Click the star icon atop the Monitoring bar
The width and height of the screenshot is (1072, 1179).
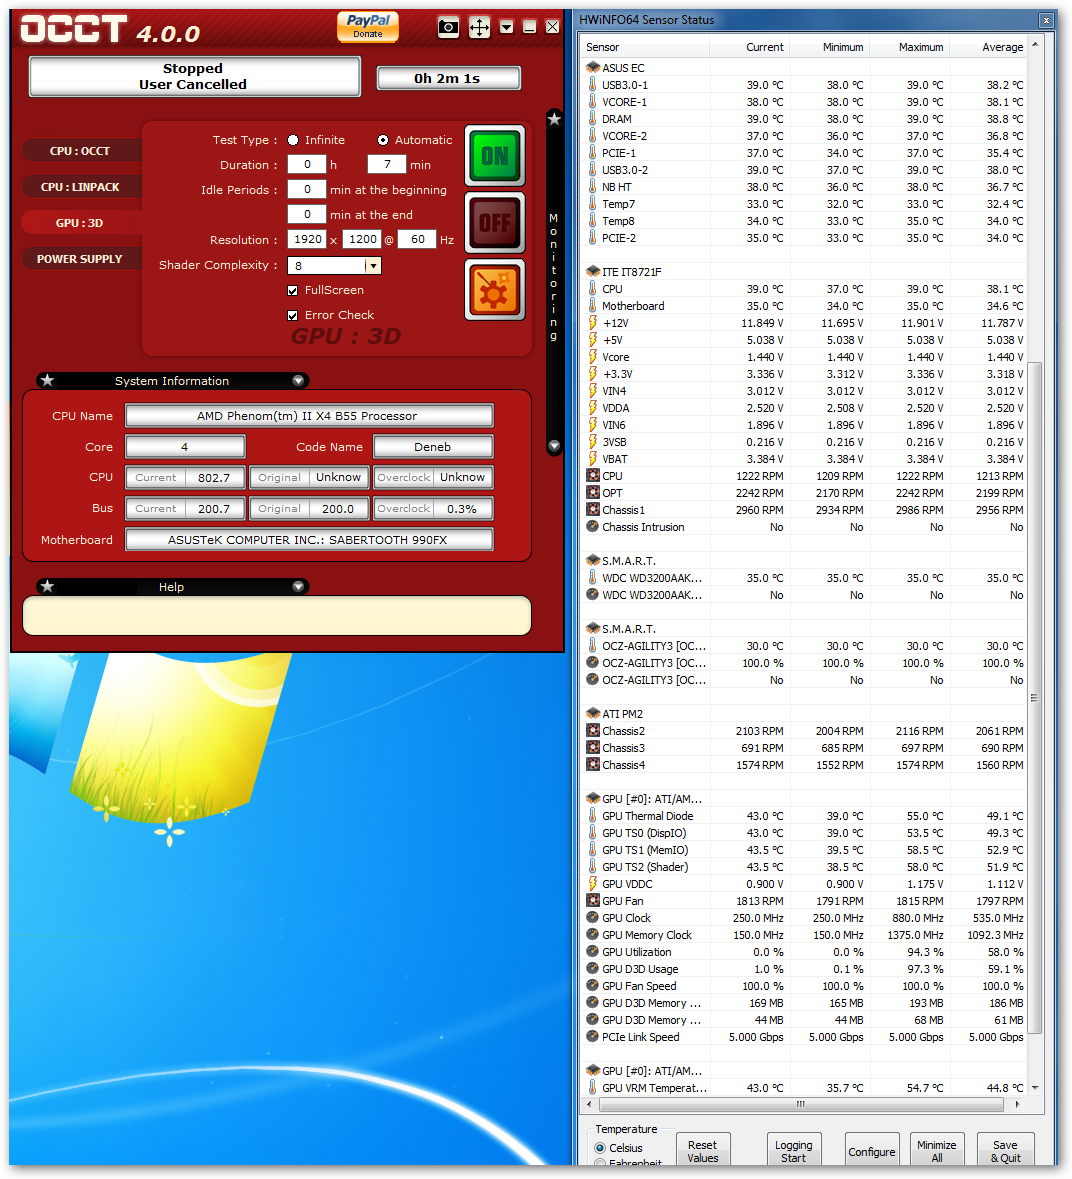click(x=554, y=119)
